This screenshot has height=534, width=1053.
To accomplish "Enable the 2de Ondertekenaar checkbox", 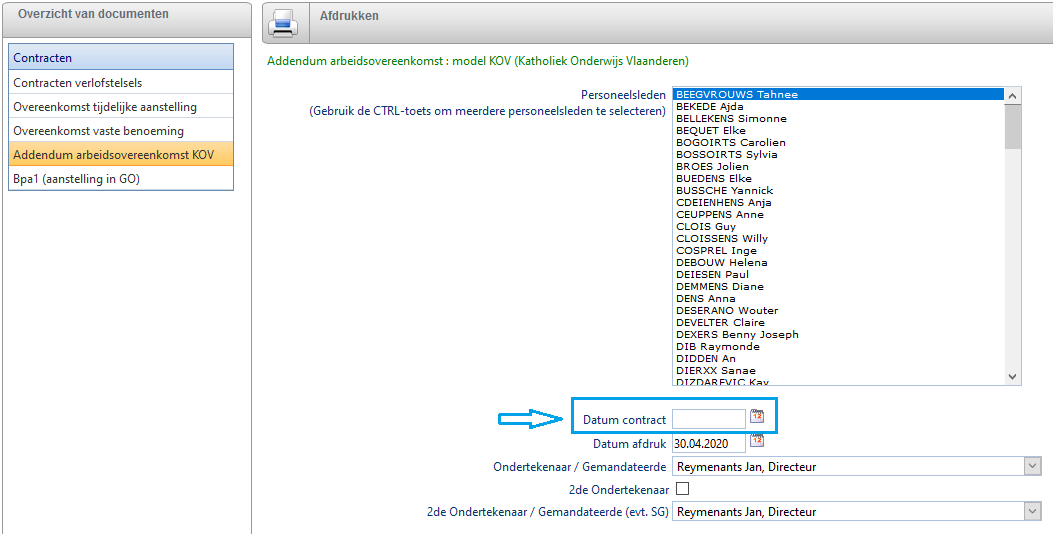I will pos(682,489).
